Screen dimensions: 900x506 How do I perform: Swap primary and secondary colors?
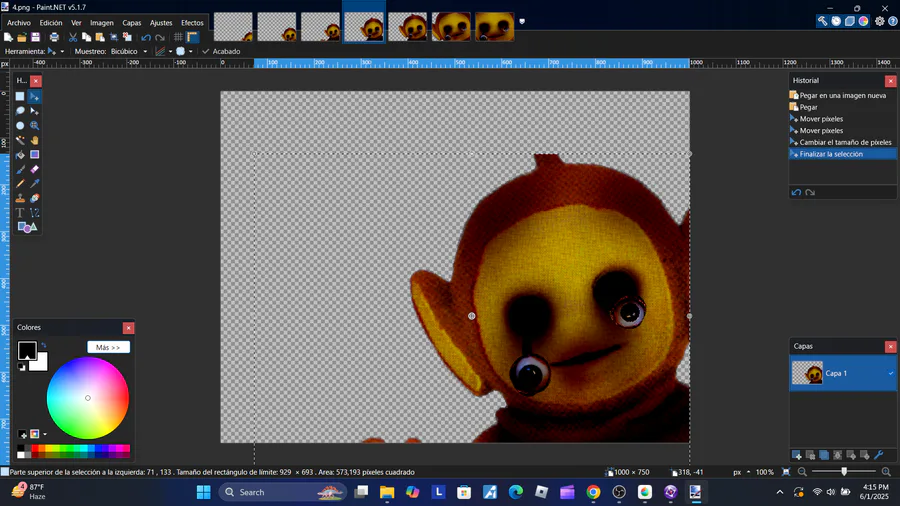(44, 345)
